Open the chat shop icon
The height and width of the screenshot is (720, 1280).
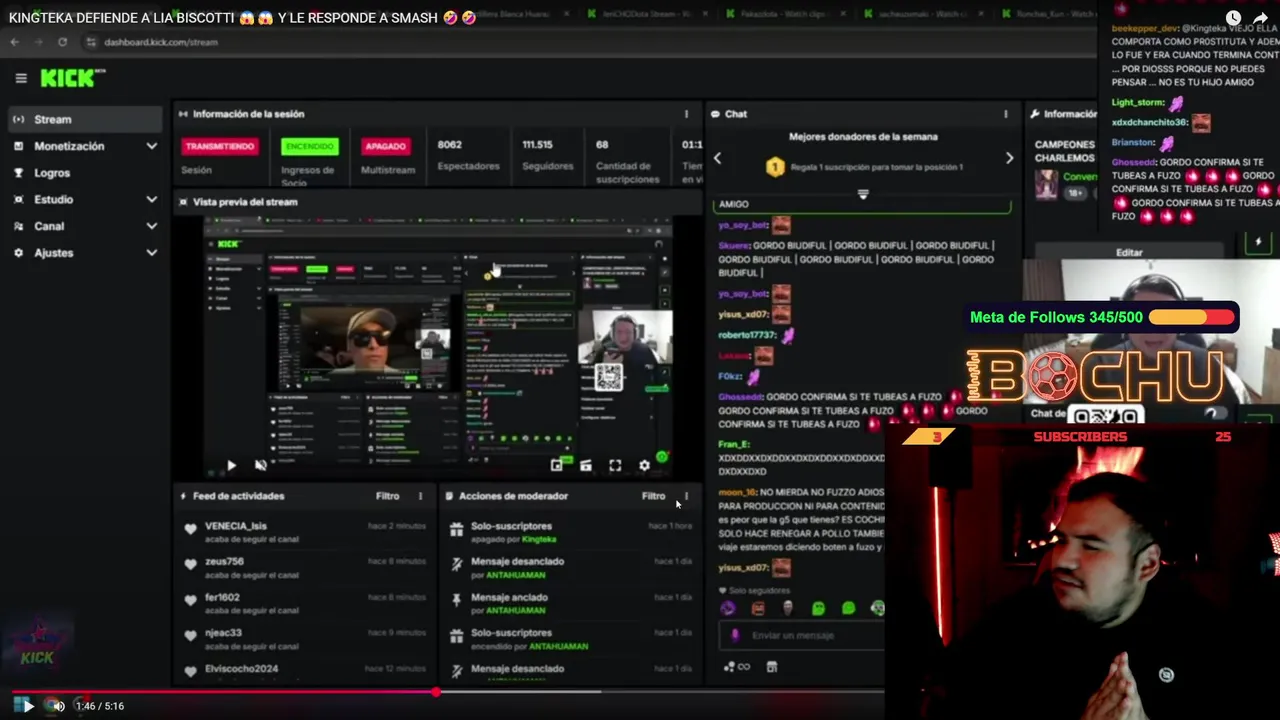[771, 667]
